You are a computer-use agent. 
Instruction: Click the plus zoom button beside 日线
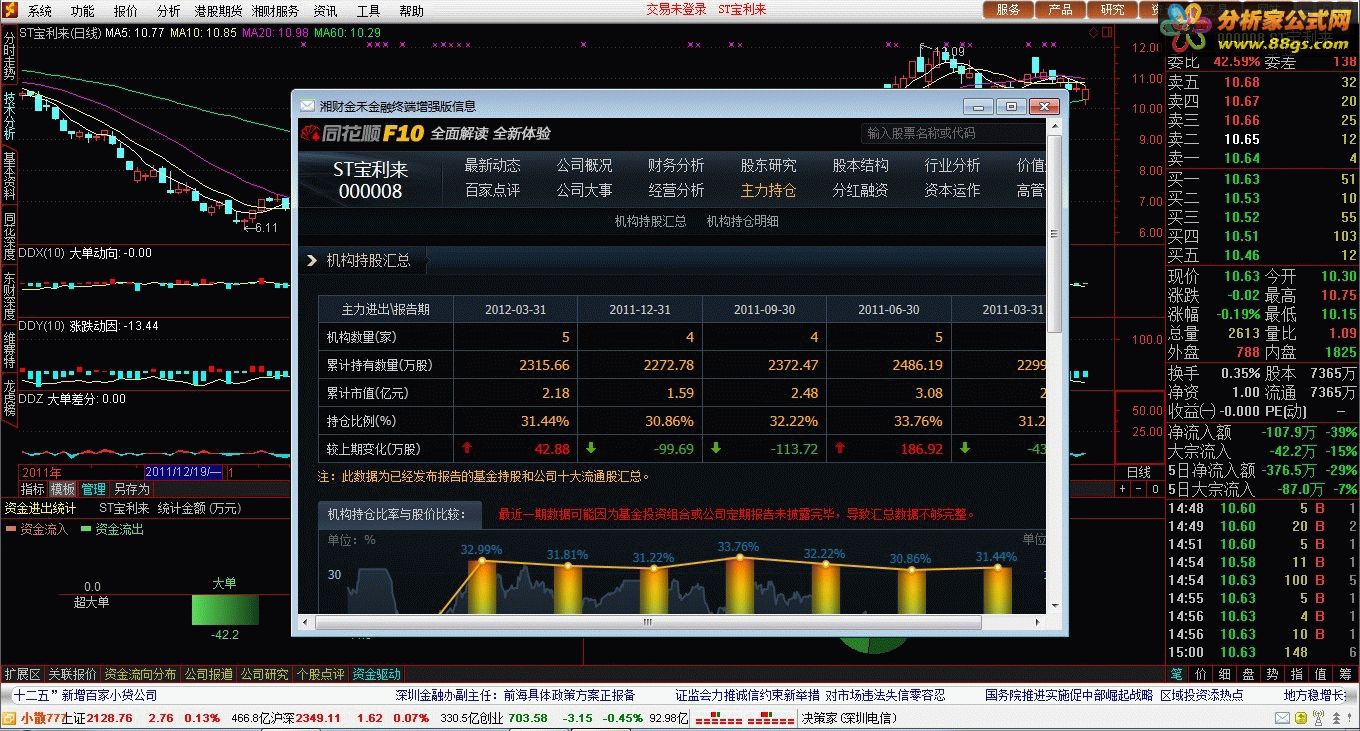click(1123, 489)
